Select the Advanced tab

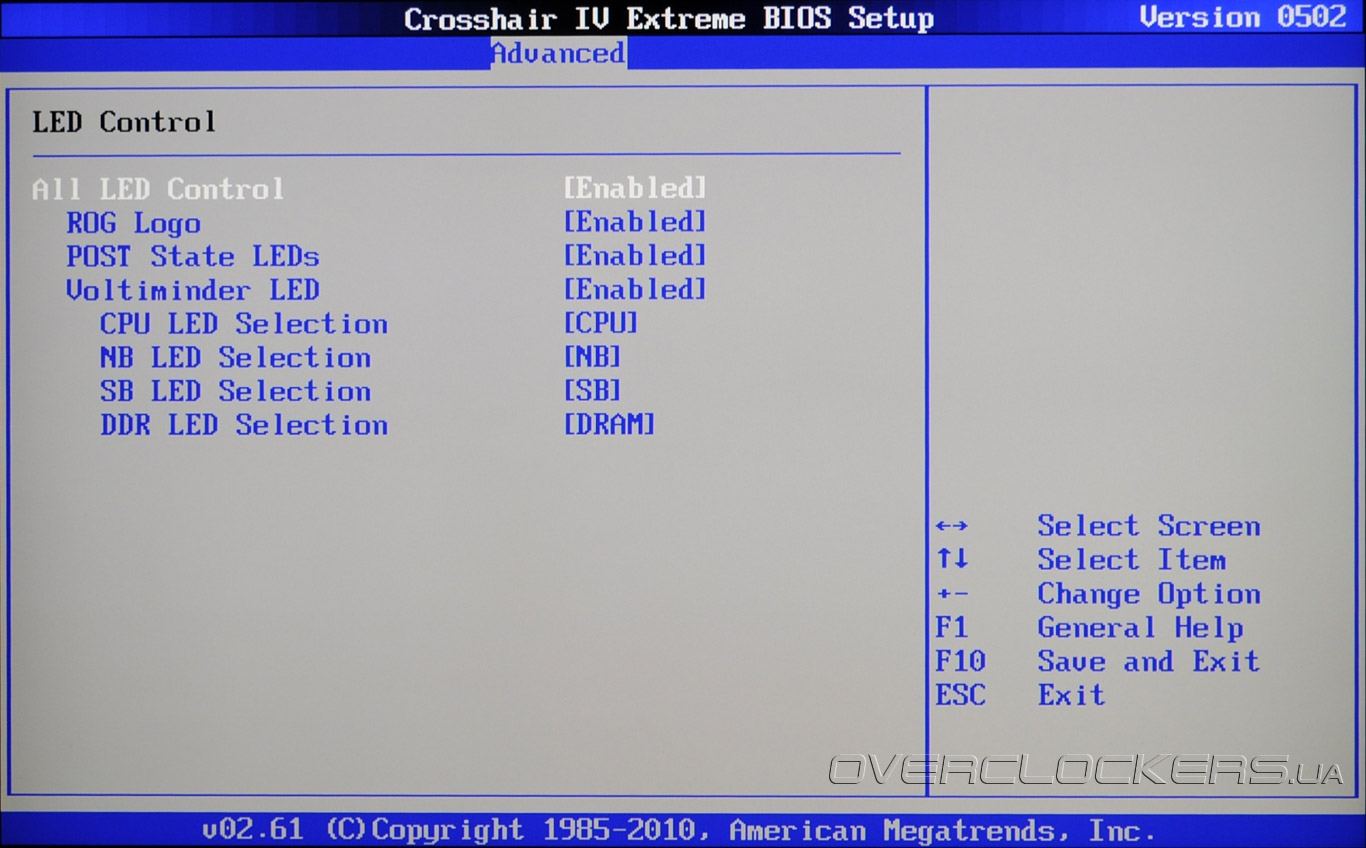coord(558,53)
